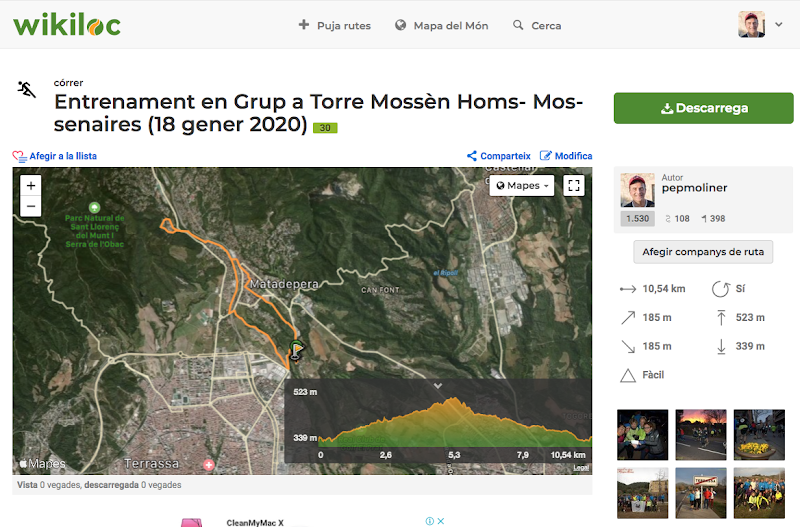
Task: Click the green Descarrega button
Action: coord(704,108)
